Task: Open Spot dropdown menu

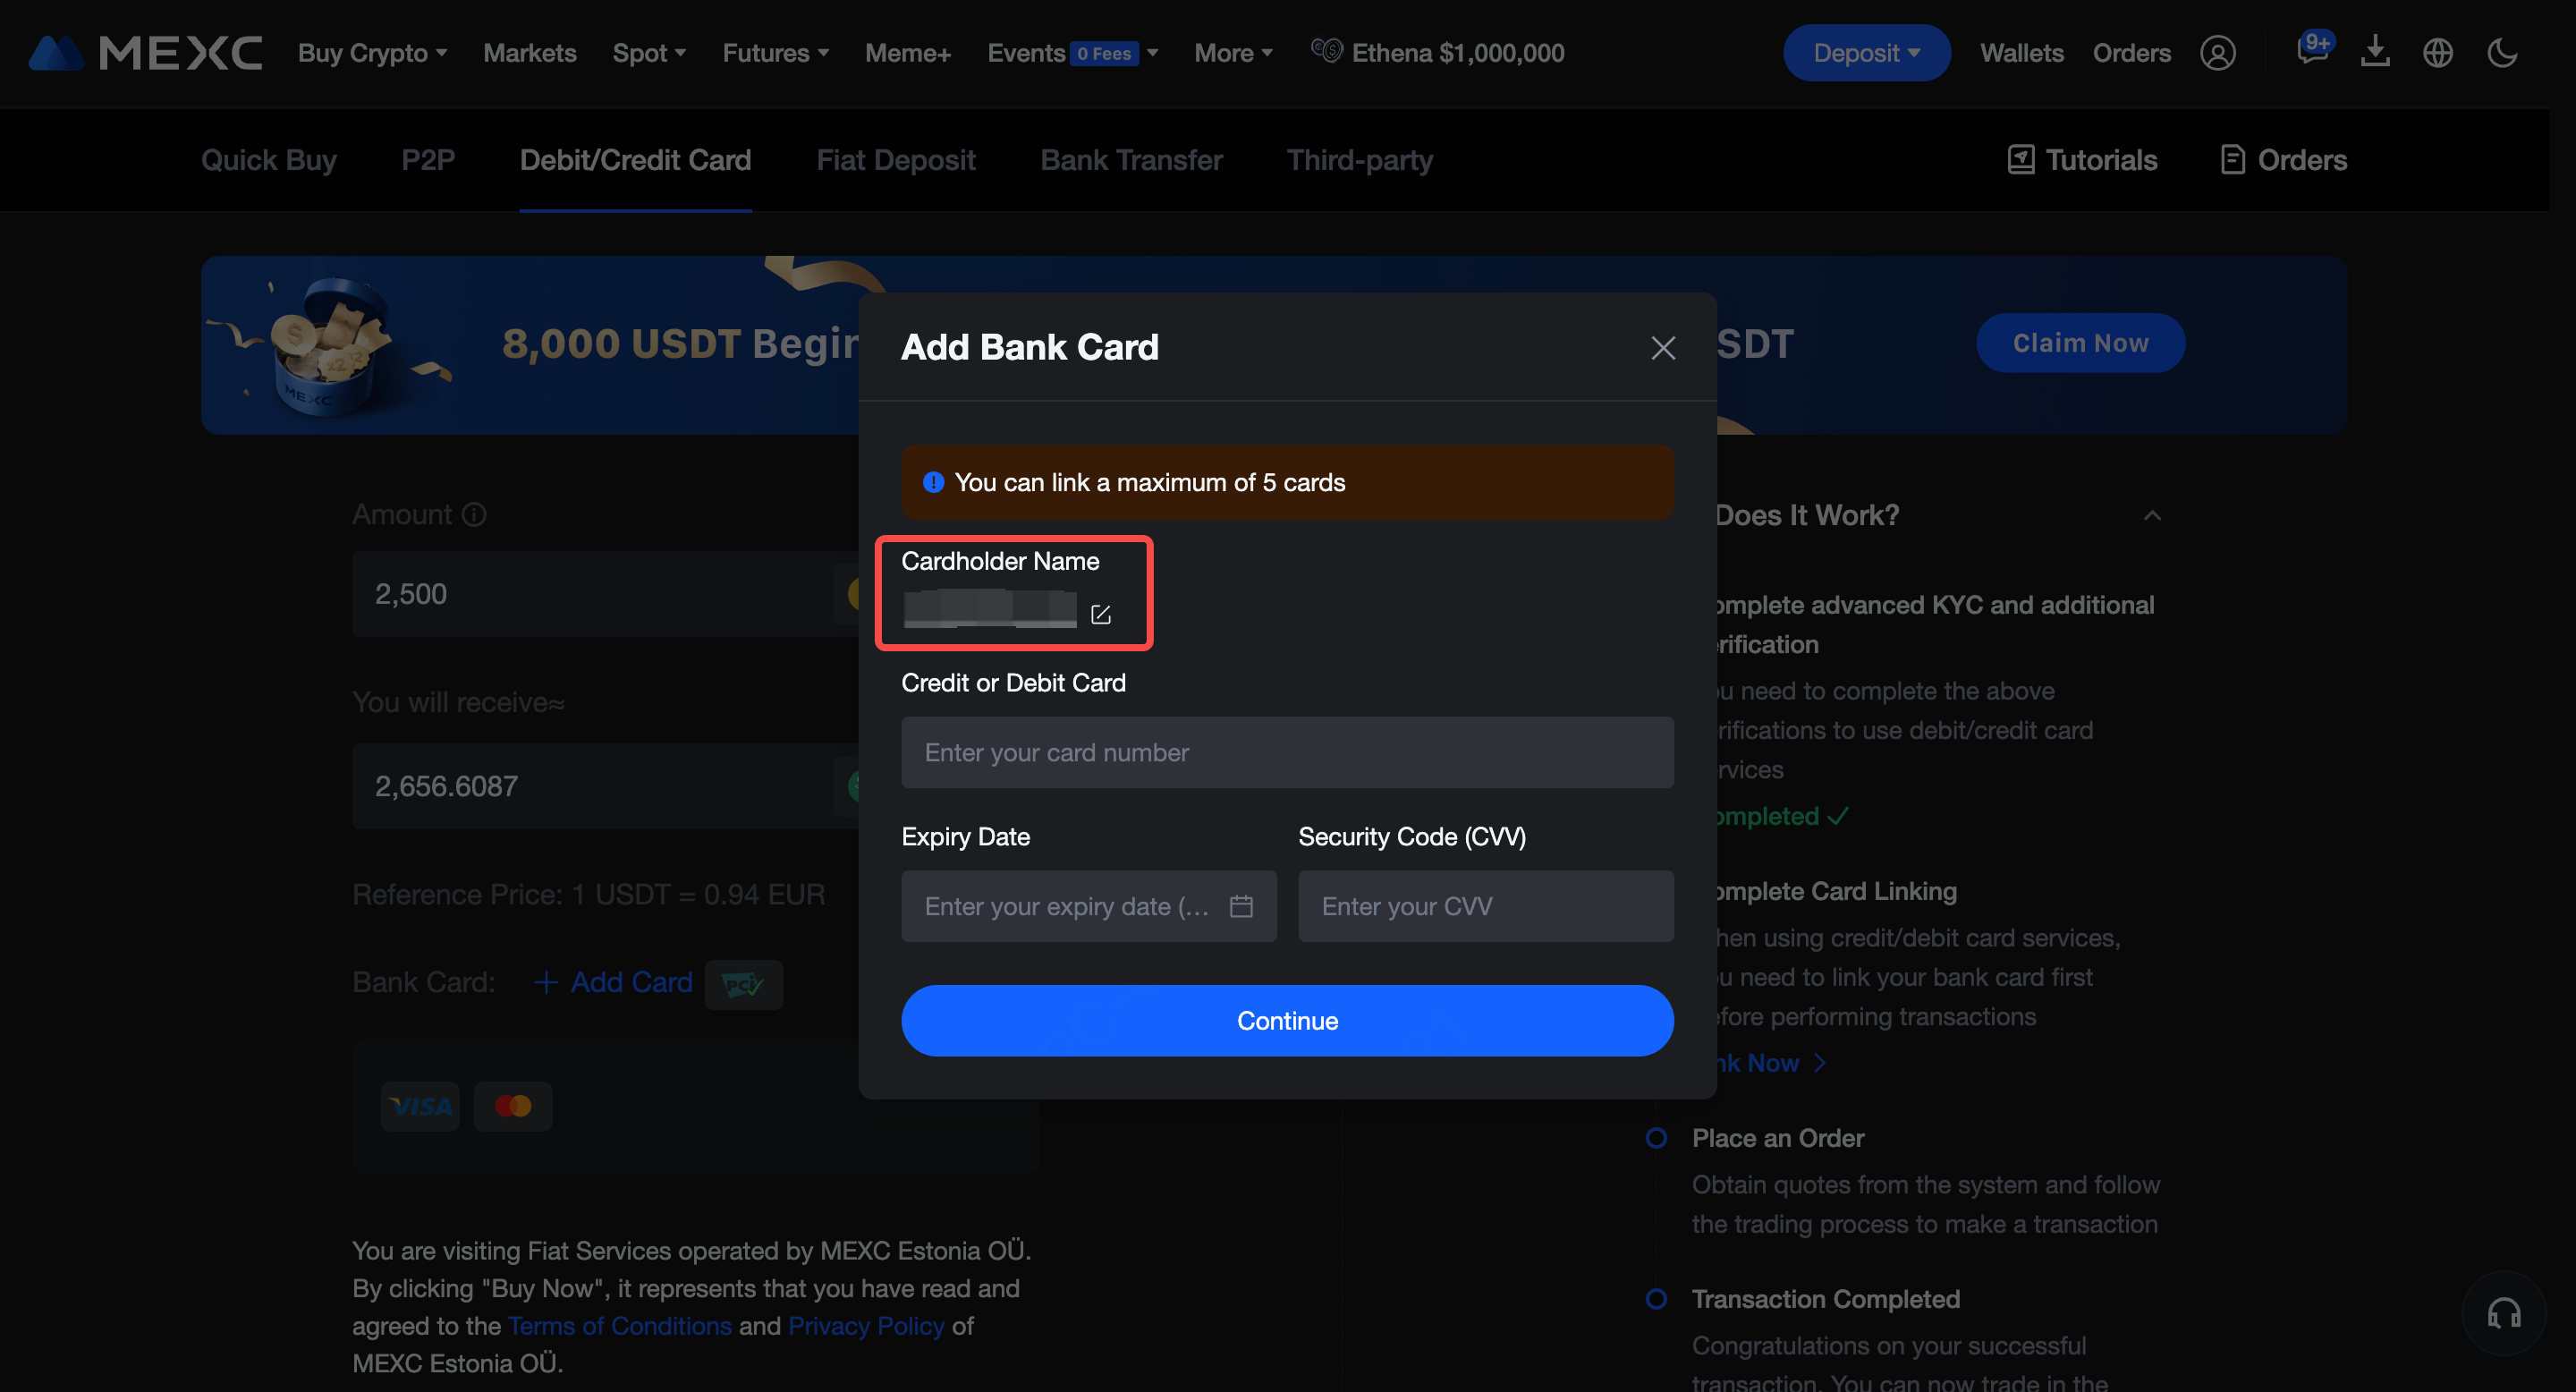Action: (x=649, y=53)
